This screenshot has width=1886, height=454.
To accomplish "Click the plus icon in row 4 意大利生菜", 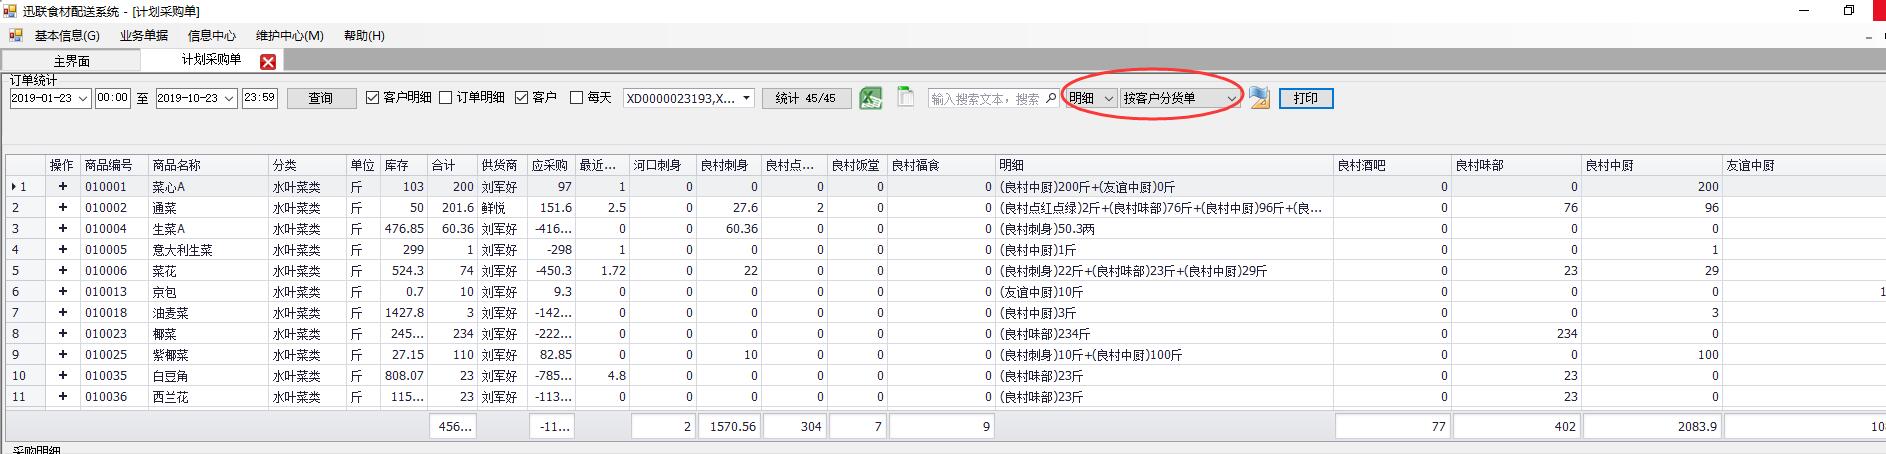I will [x=63, y=250].
